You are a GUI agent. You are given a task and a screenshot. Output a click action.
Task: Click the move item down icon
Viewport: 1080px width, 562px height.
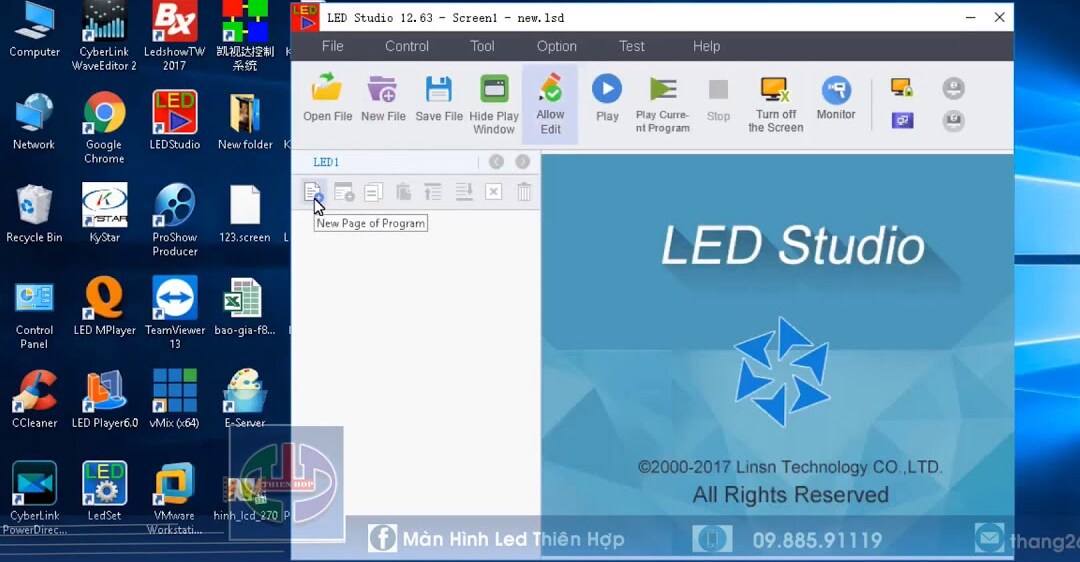coord(464,191)
